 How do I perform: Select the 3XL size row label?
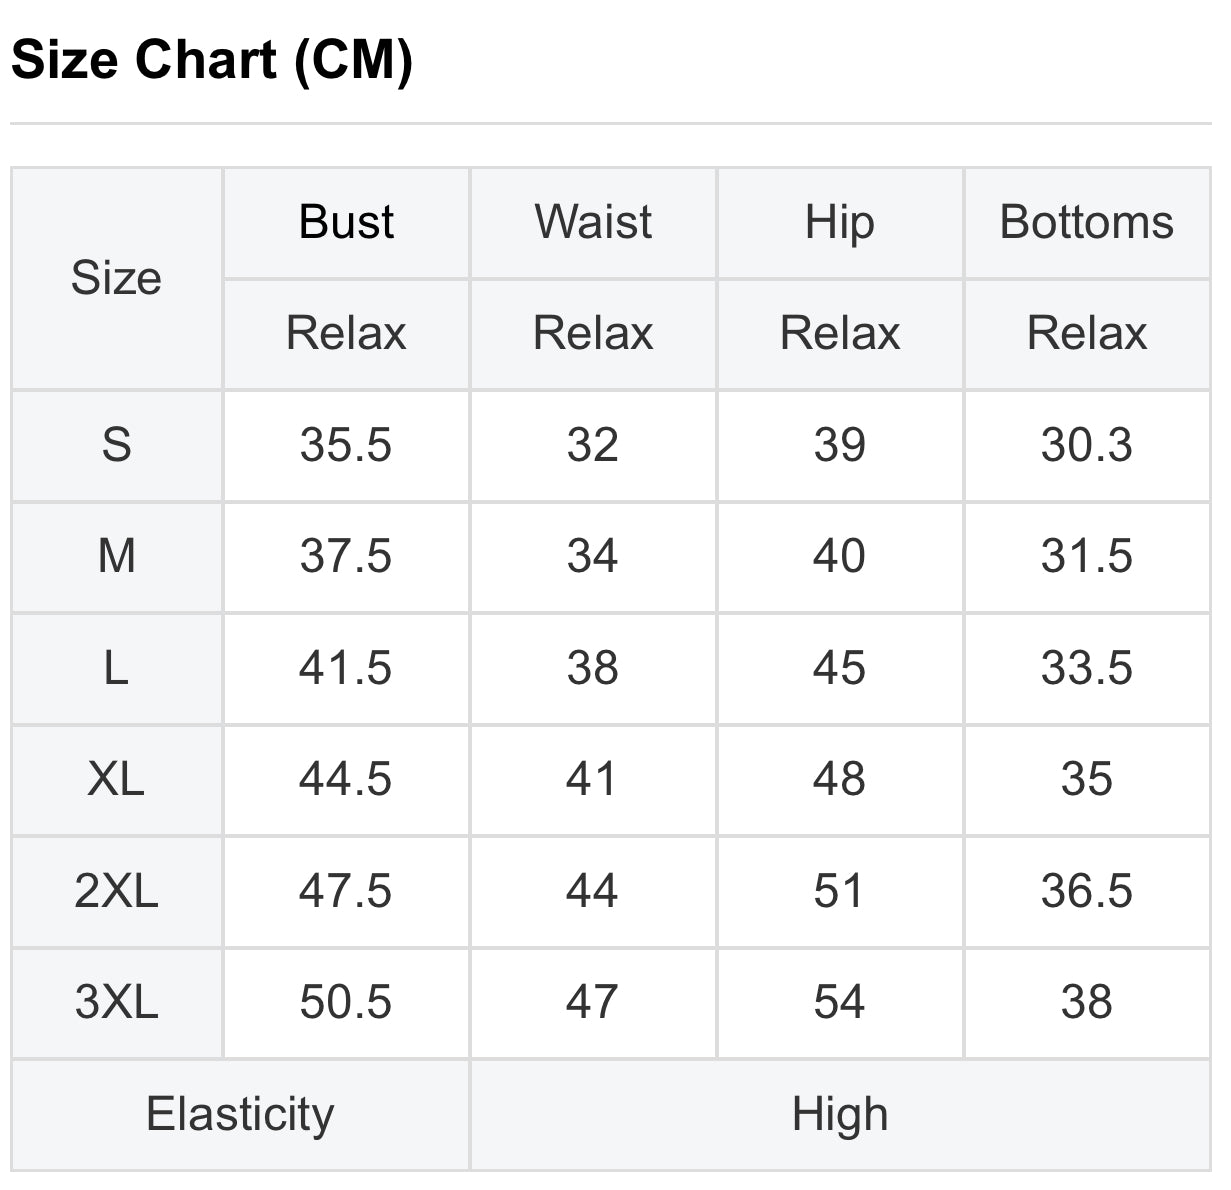[x=116, y=1002]
